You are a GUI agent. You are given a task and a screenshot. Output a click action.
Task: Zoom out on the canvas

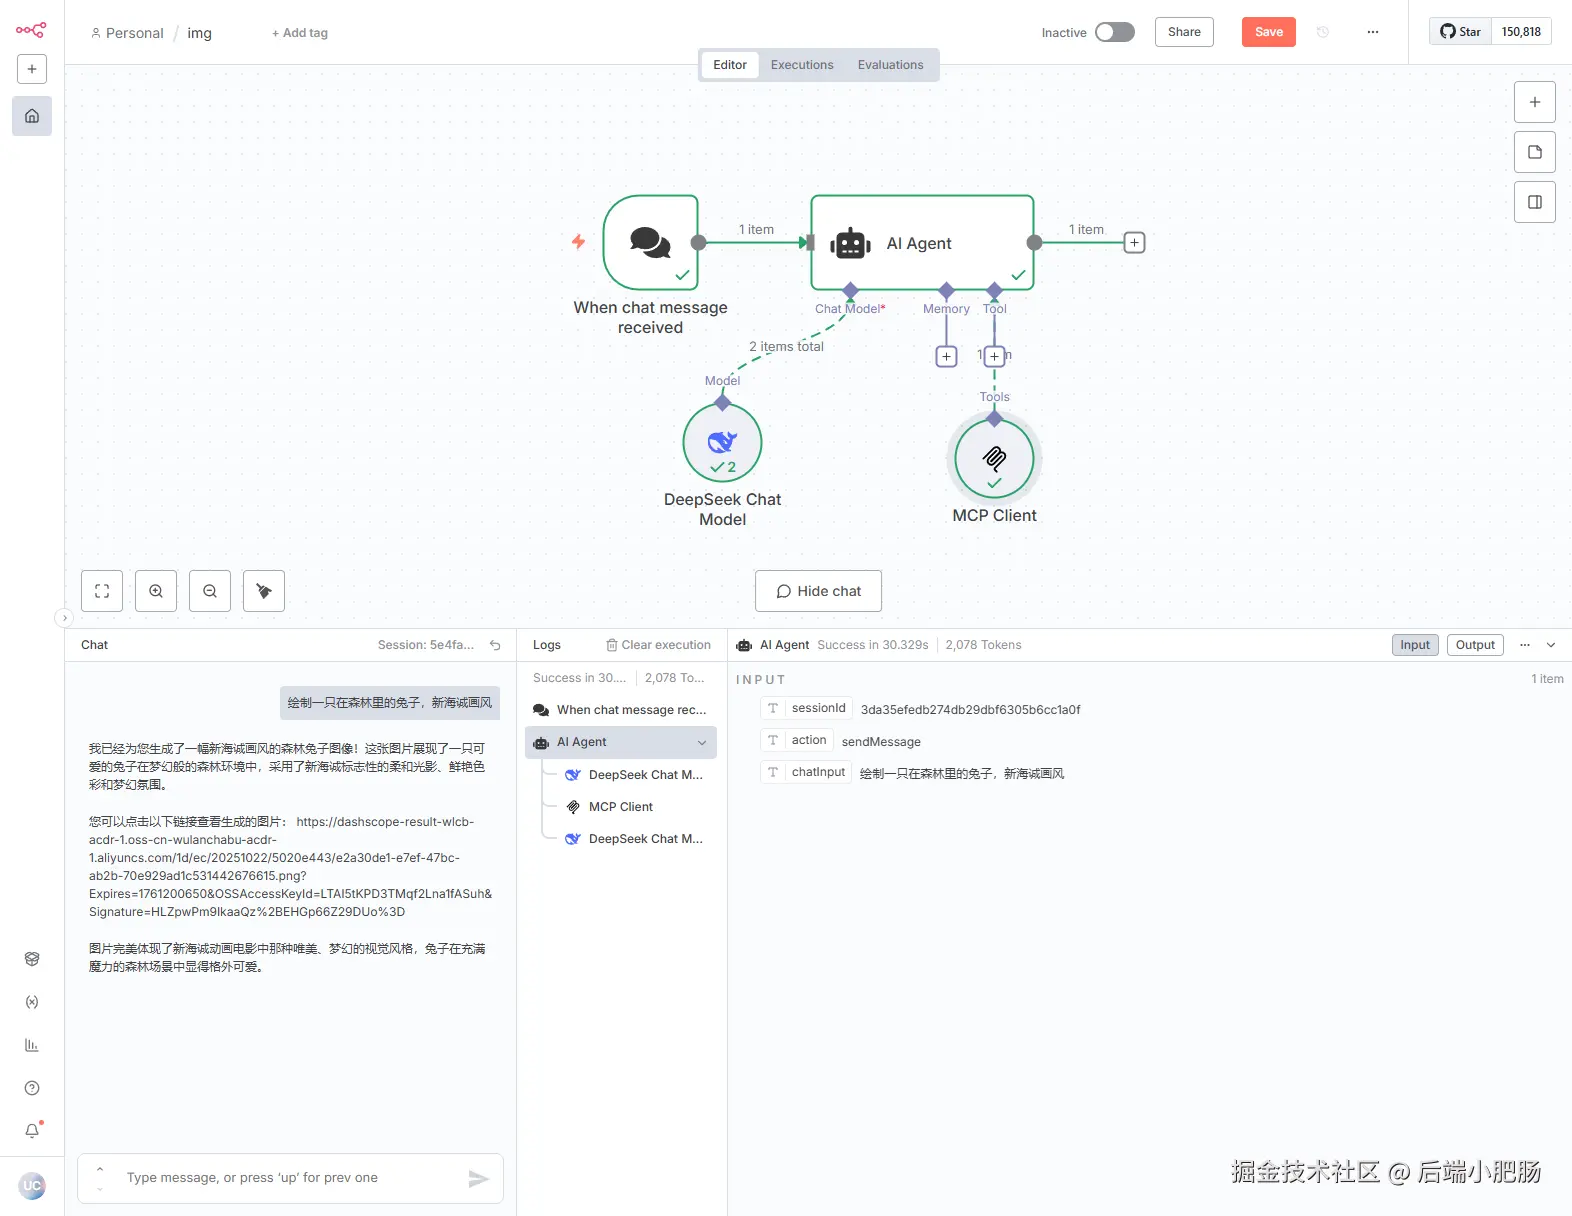pos(210,591)
